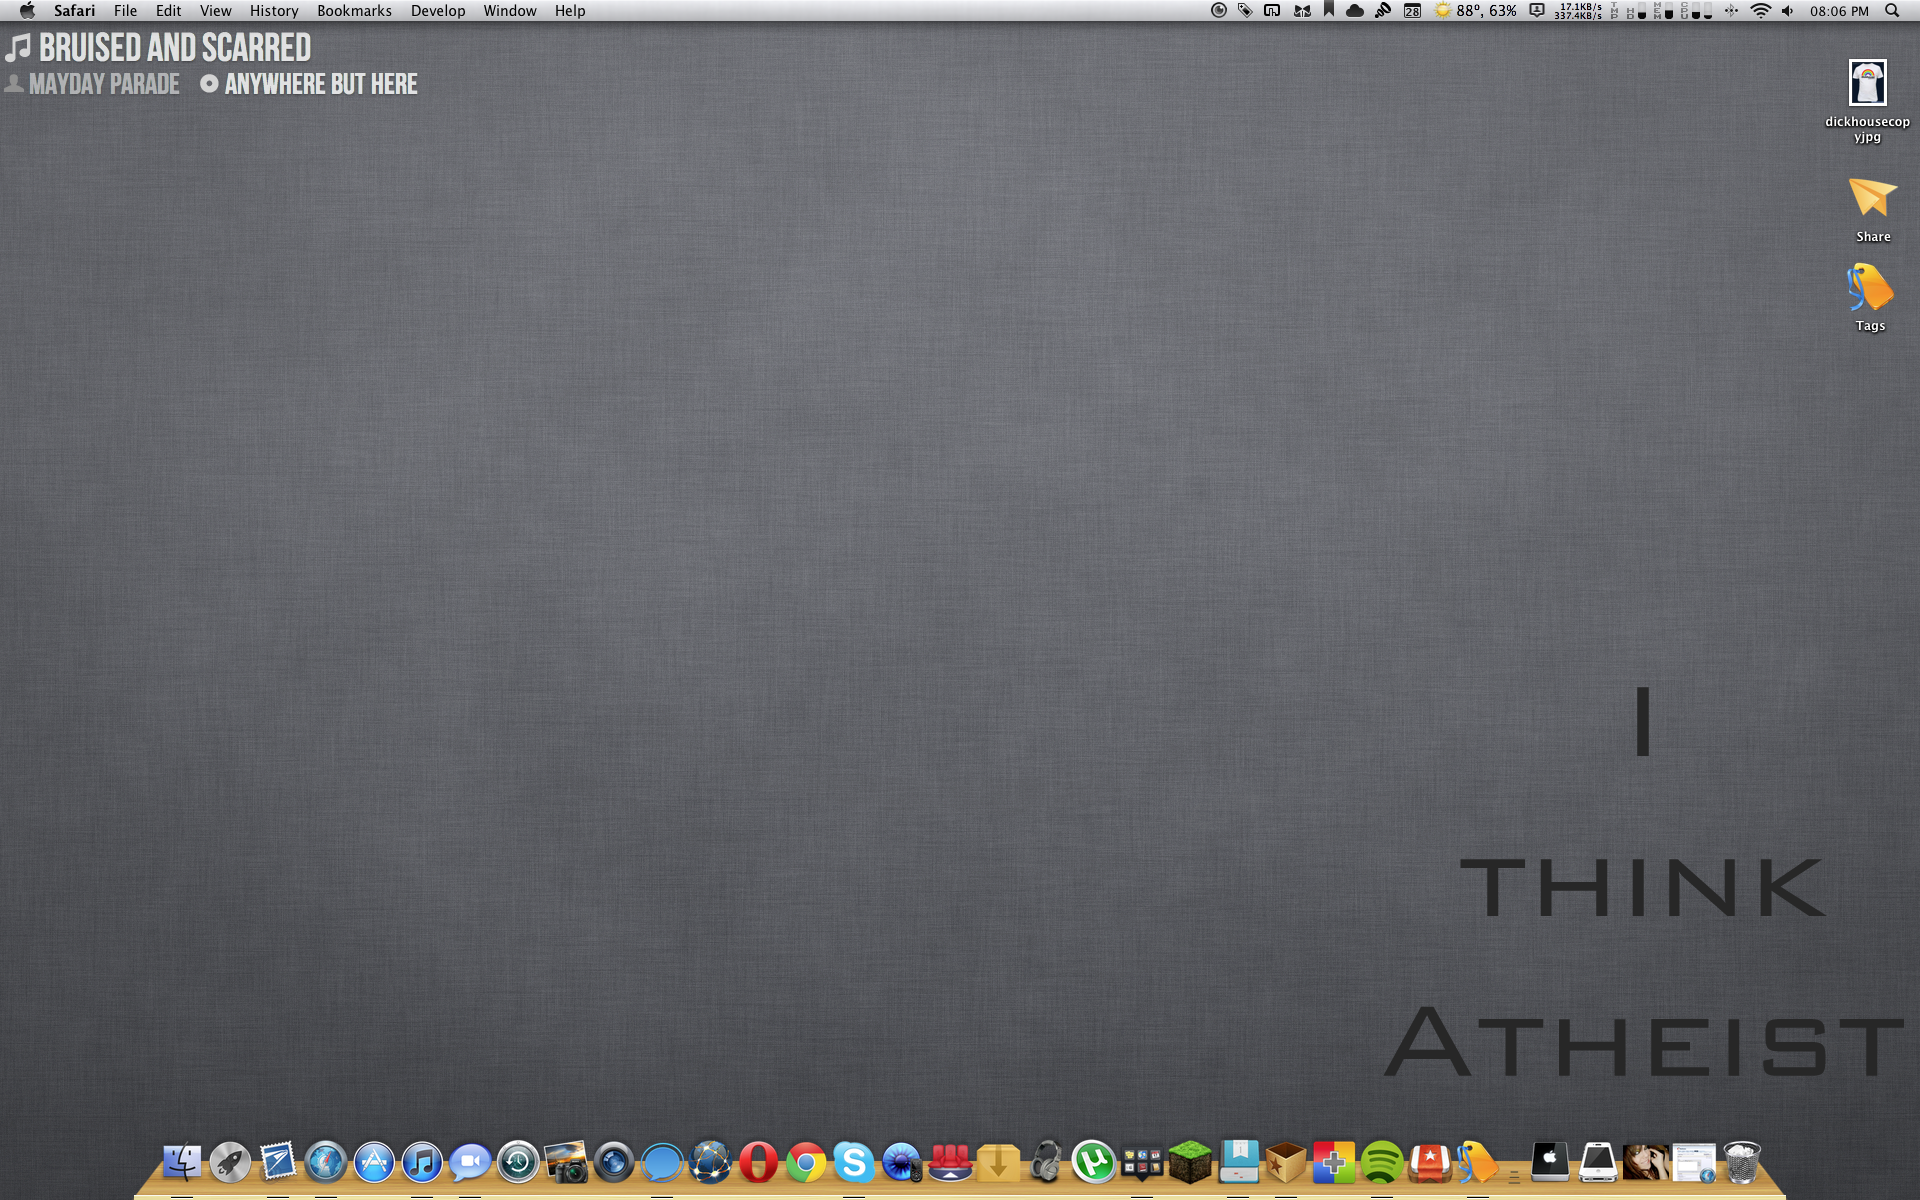
Task: Toggle the Bluetooth menu bar icon
Action: coord(1731,11)
